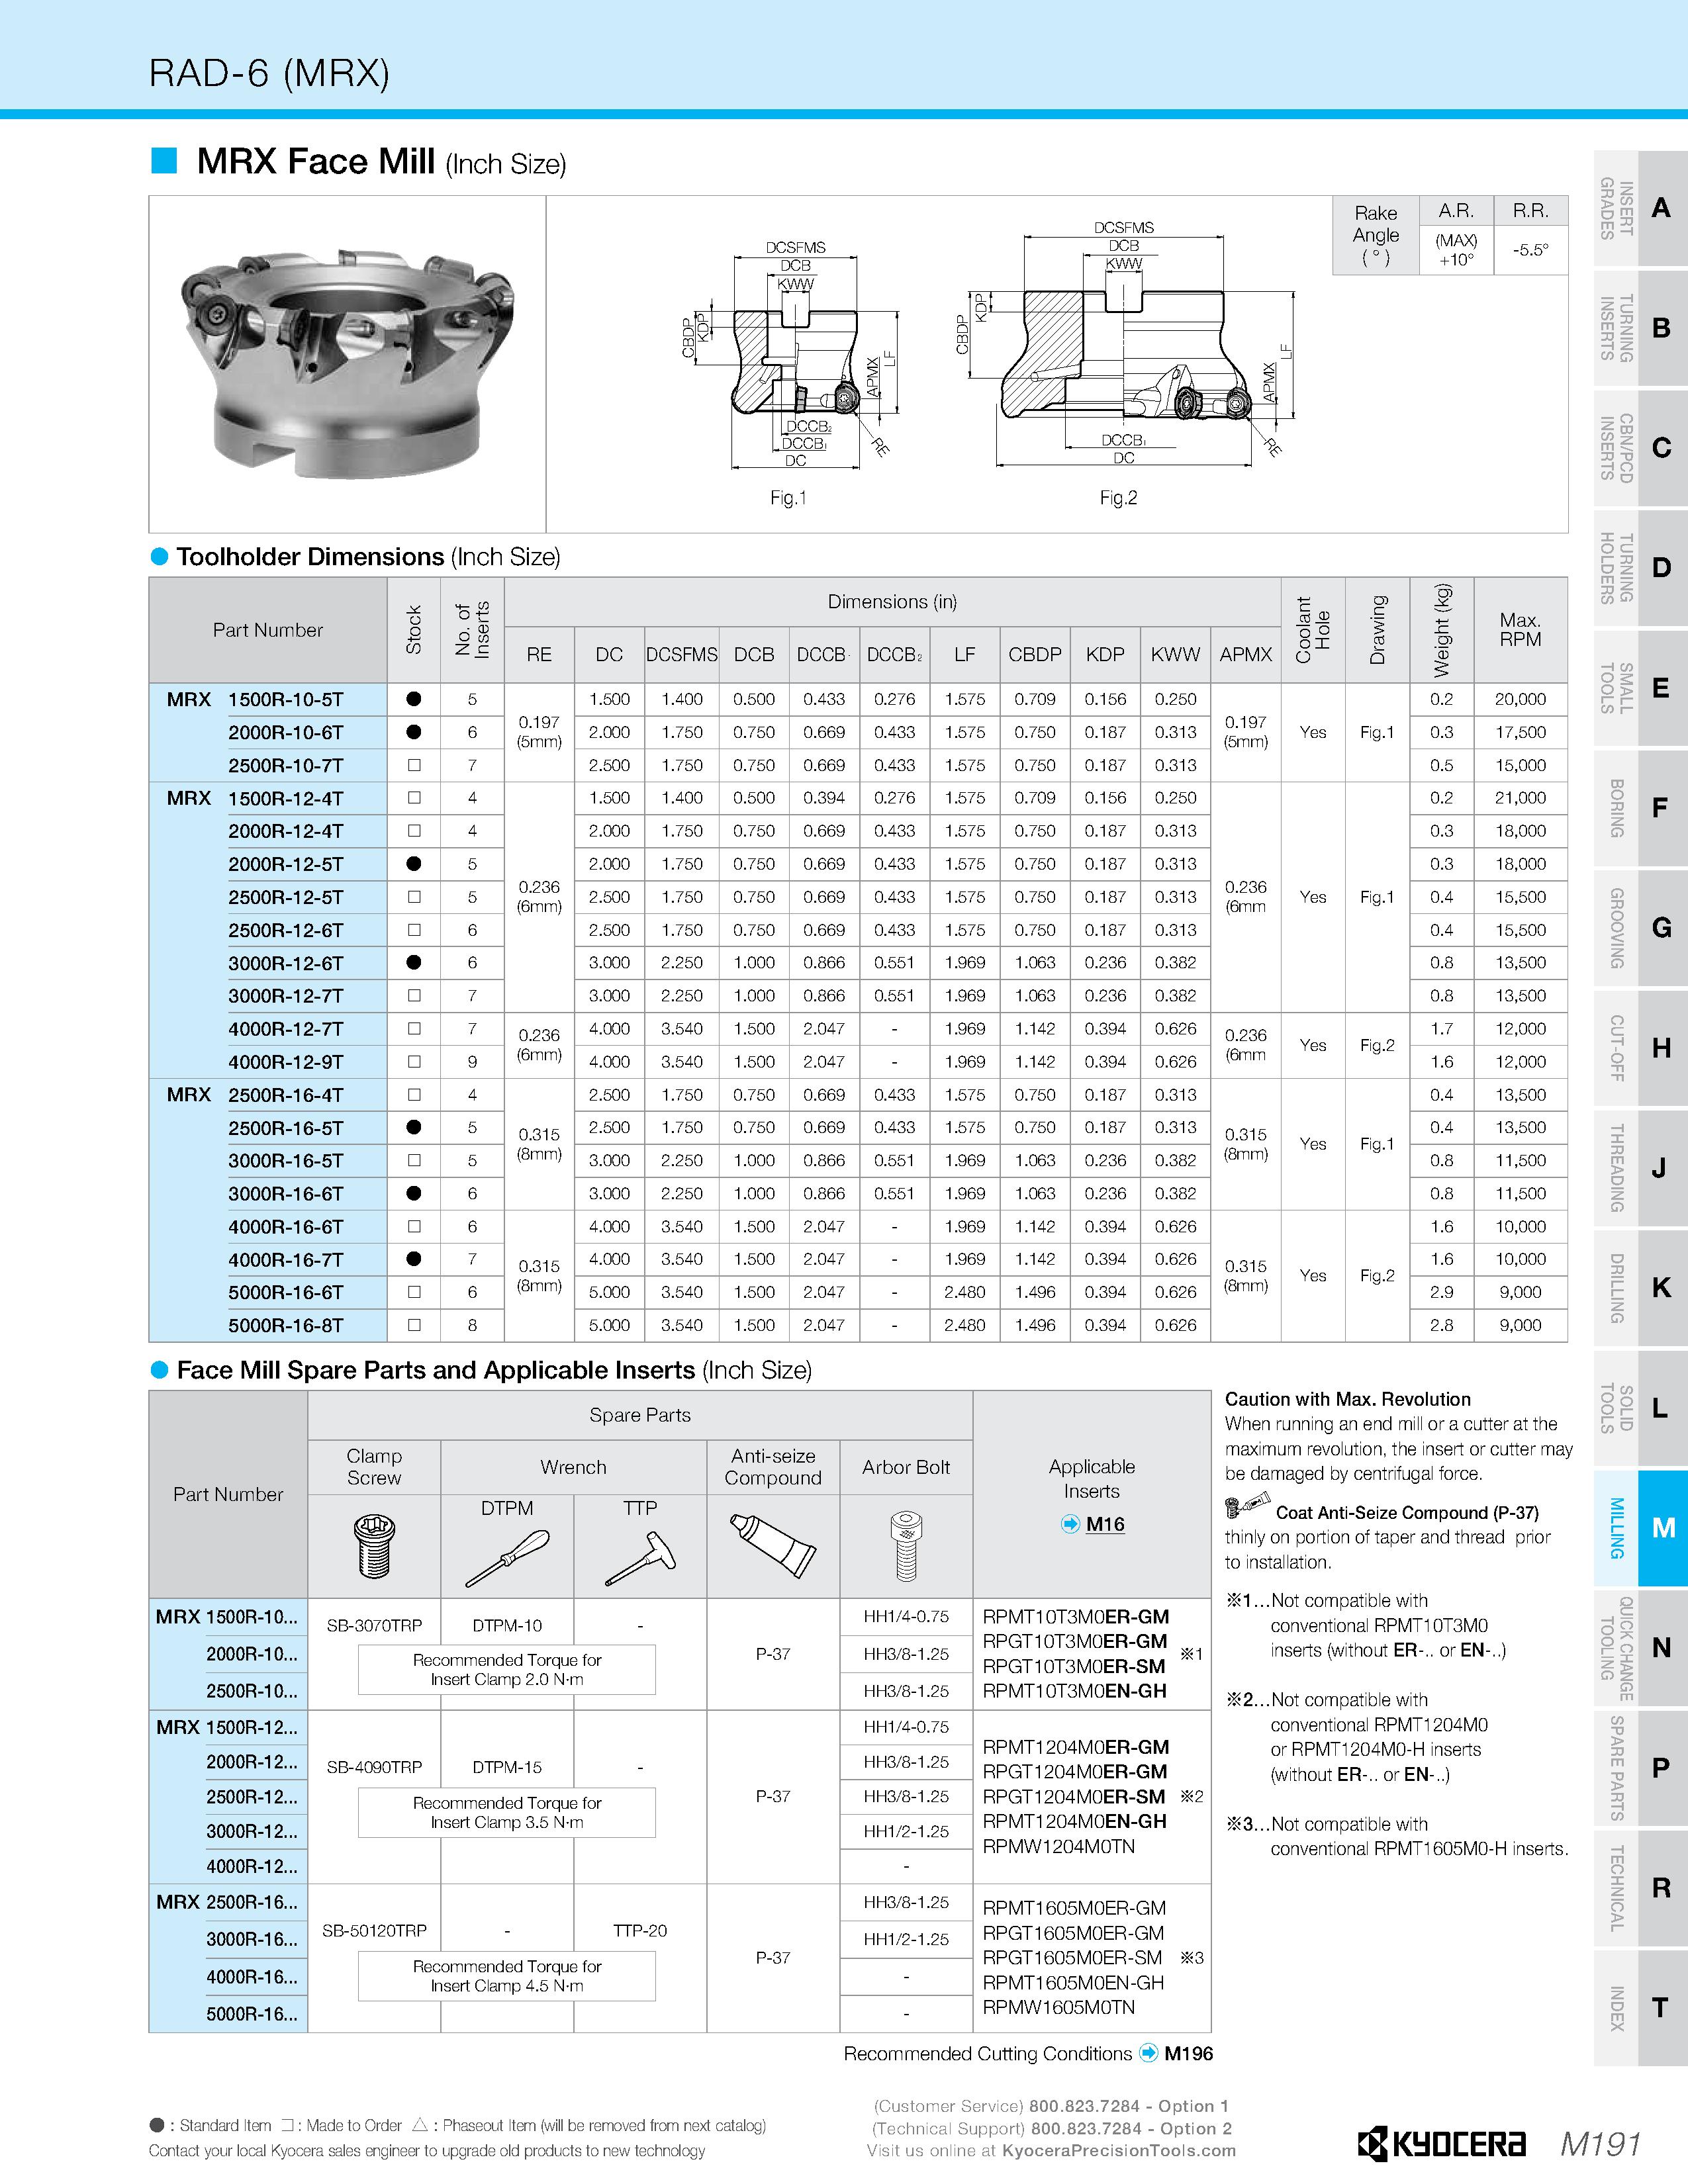The height and width of the screenshot is (2184, 1688).
Task: Go to section F Boring tab
Action: coord(1640,808)
